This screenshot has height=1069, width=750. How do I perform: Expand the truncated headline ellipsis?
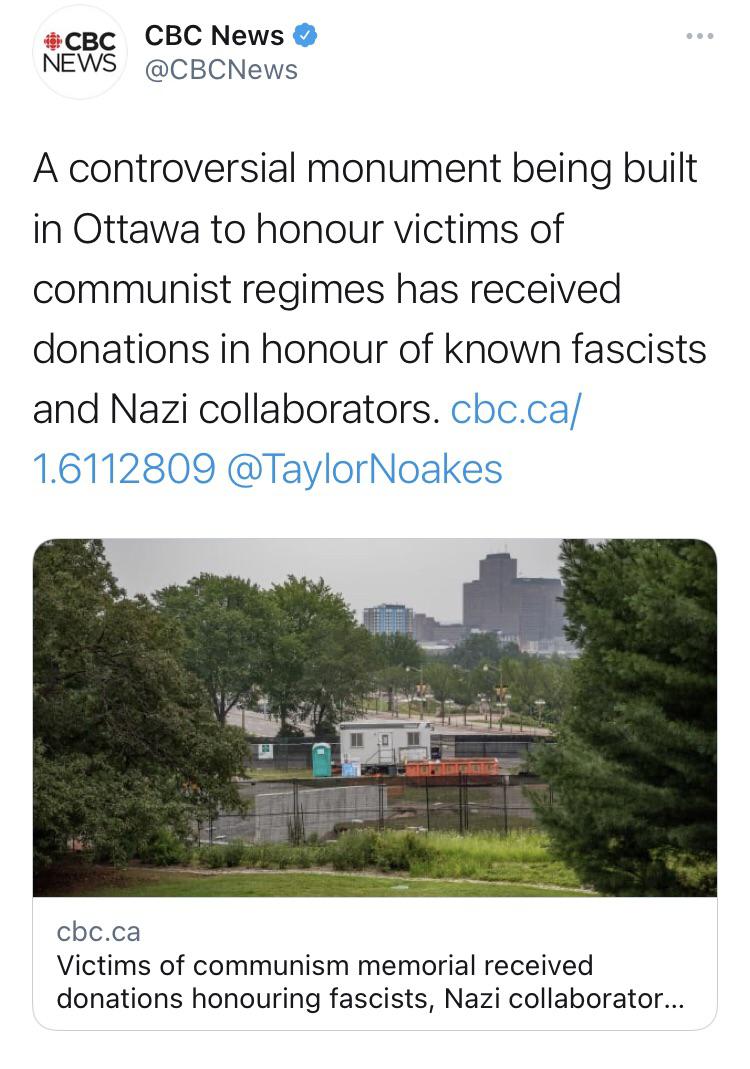pyautogui.click(x=675, y=999)
